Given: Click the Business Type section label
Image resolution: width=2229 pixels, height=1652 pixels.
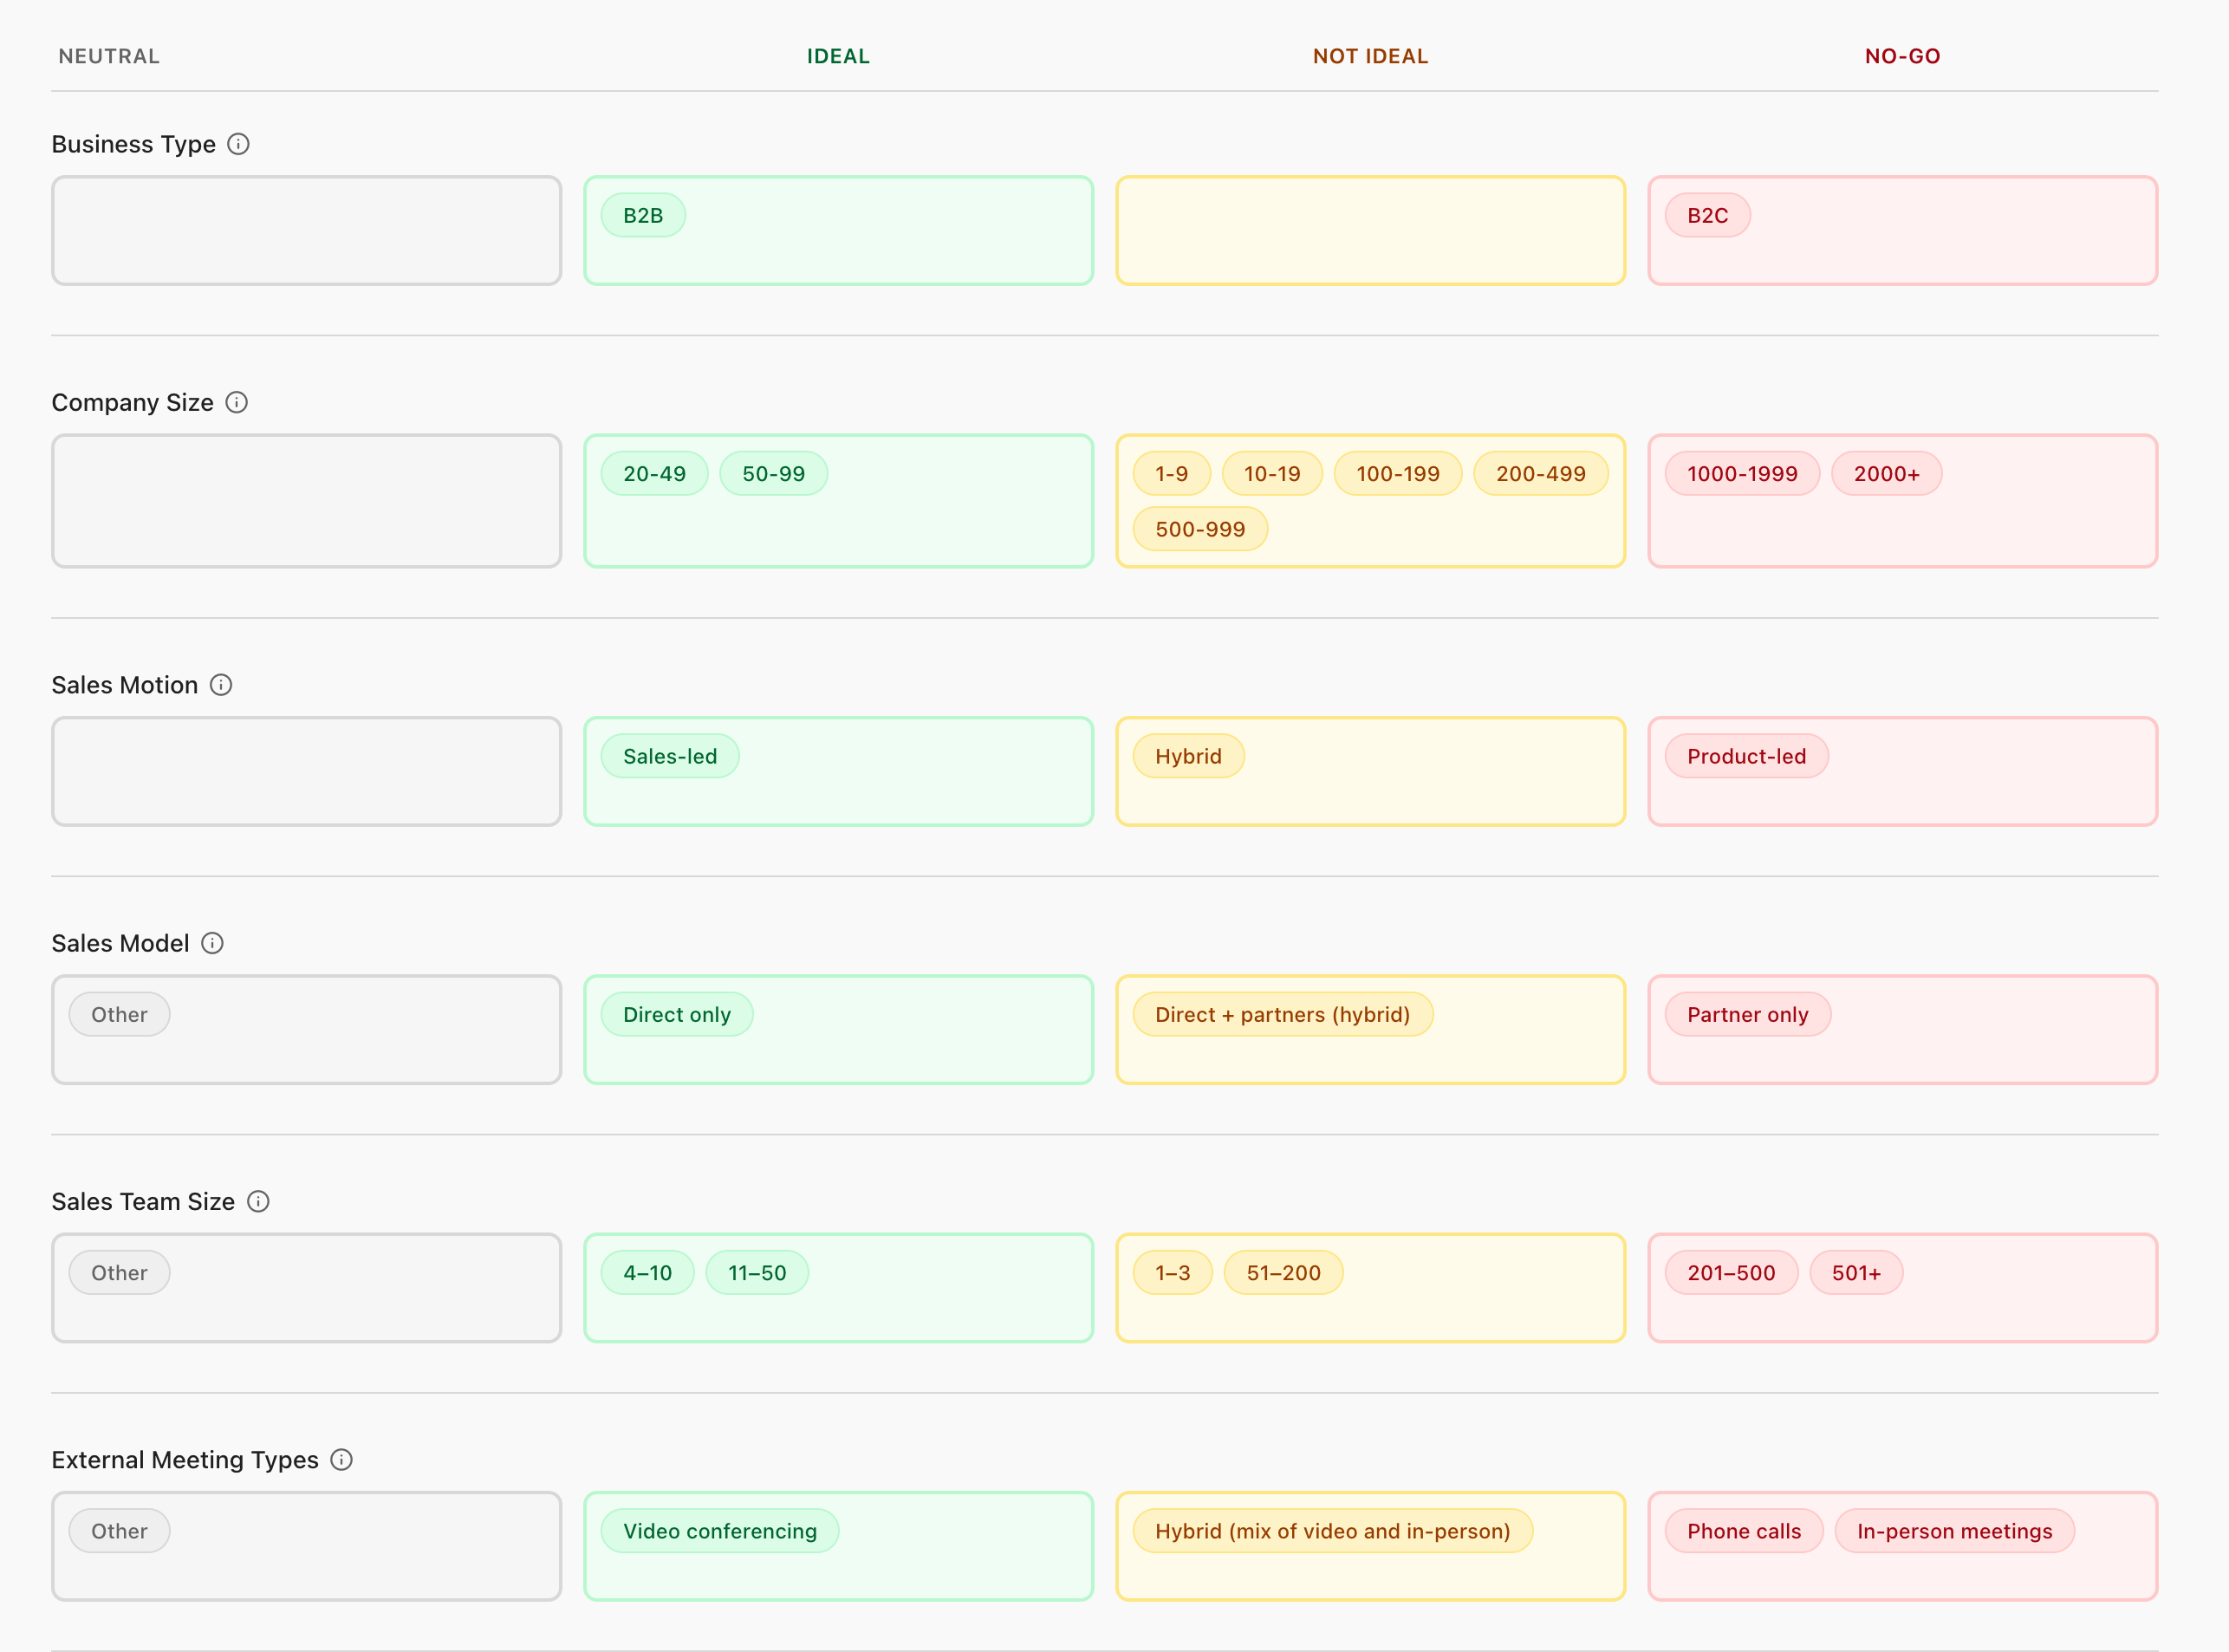Looking at the screenshot, I should 133,144.
